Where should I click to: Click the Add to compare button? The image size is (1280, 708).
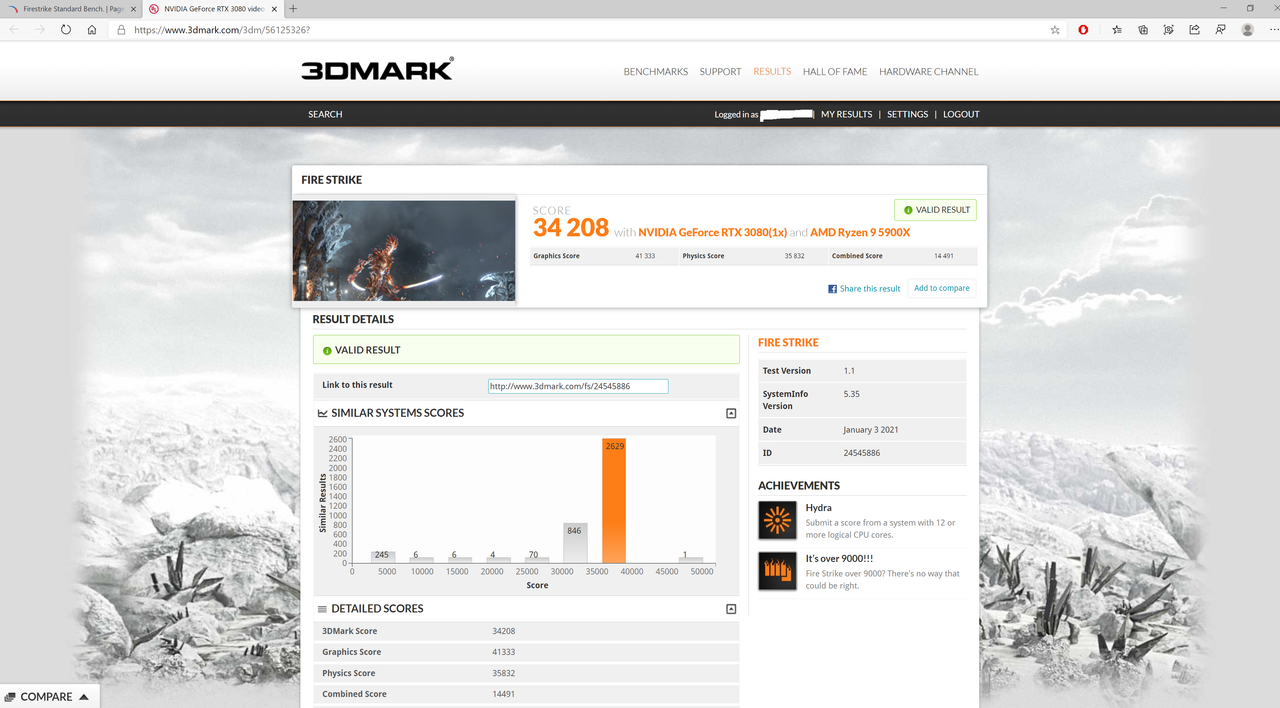[942, 288]
